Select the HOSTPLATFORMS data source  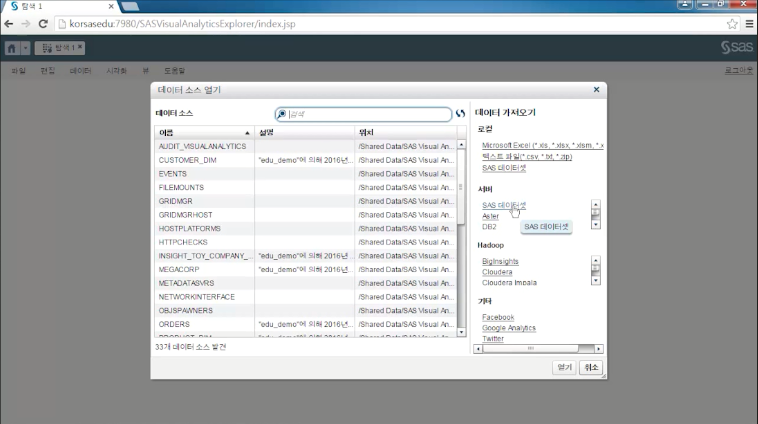(x=306, y=228)
